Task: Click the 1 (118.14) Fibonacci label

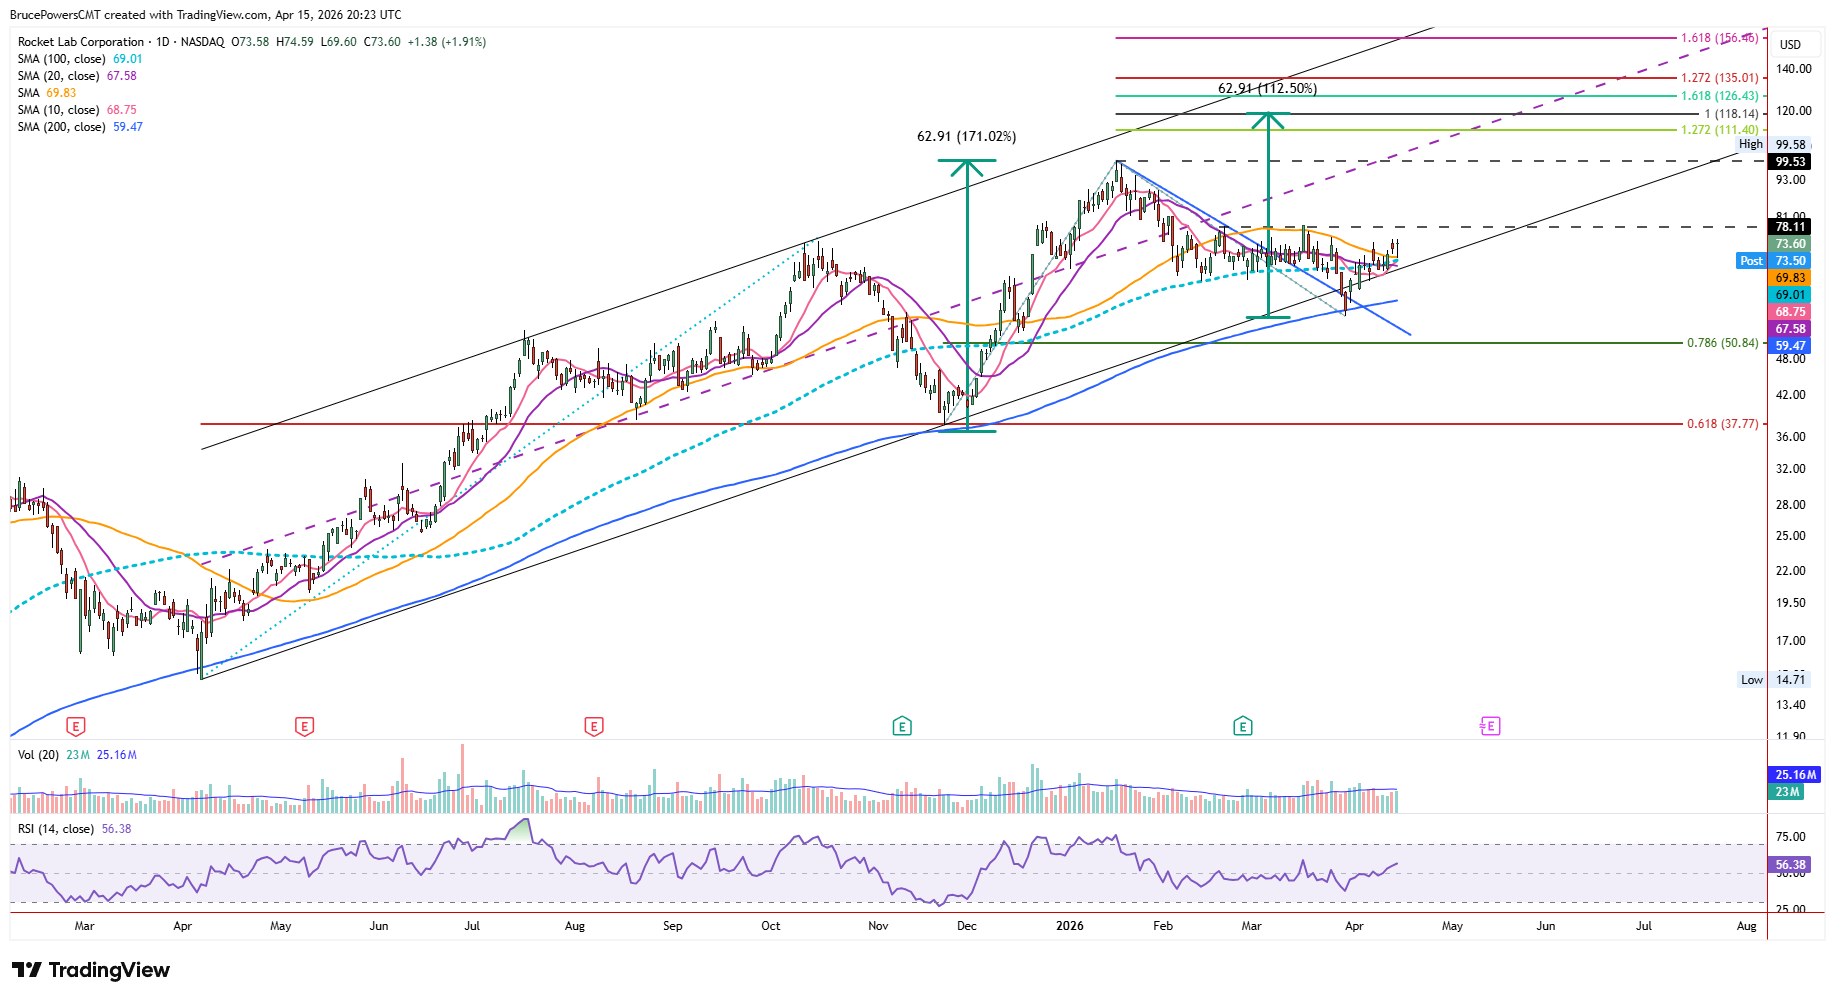Action: (1731, 114)
